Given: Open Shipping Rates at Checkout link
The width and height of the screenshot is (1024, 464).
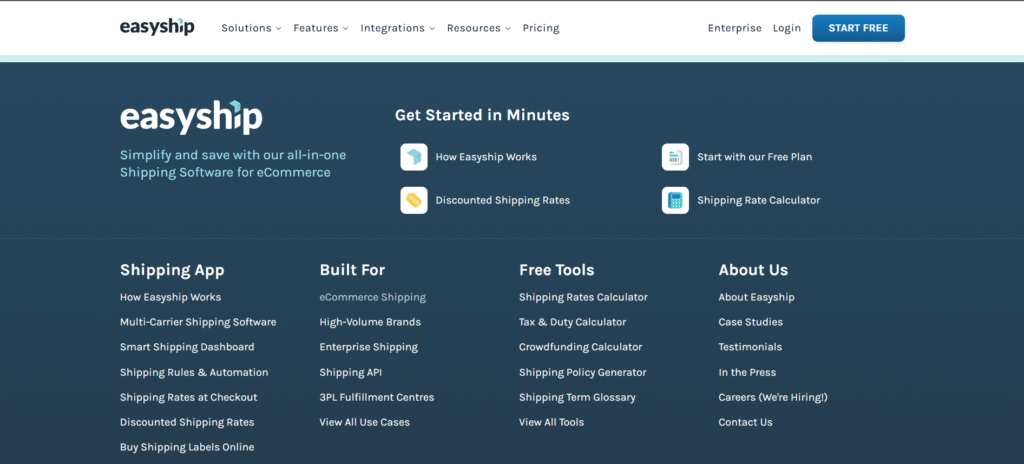Looking at the screenshot, I should [x=189, y=397].
